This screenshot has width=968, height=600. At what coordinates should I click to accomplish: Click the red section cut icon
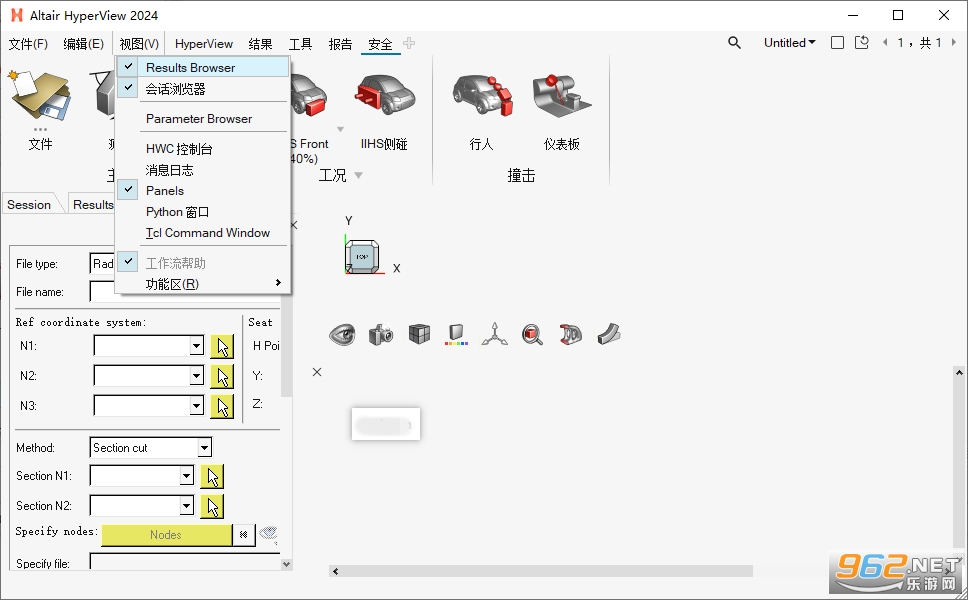click(570, 335)
